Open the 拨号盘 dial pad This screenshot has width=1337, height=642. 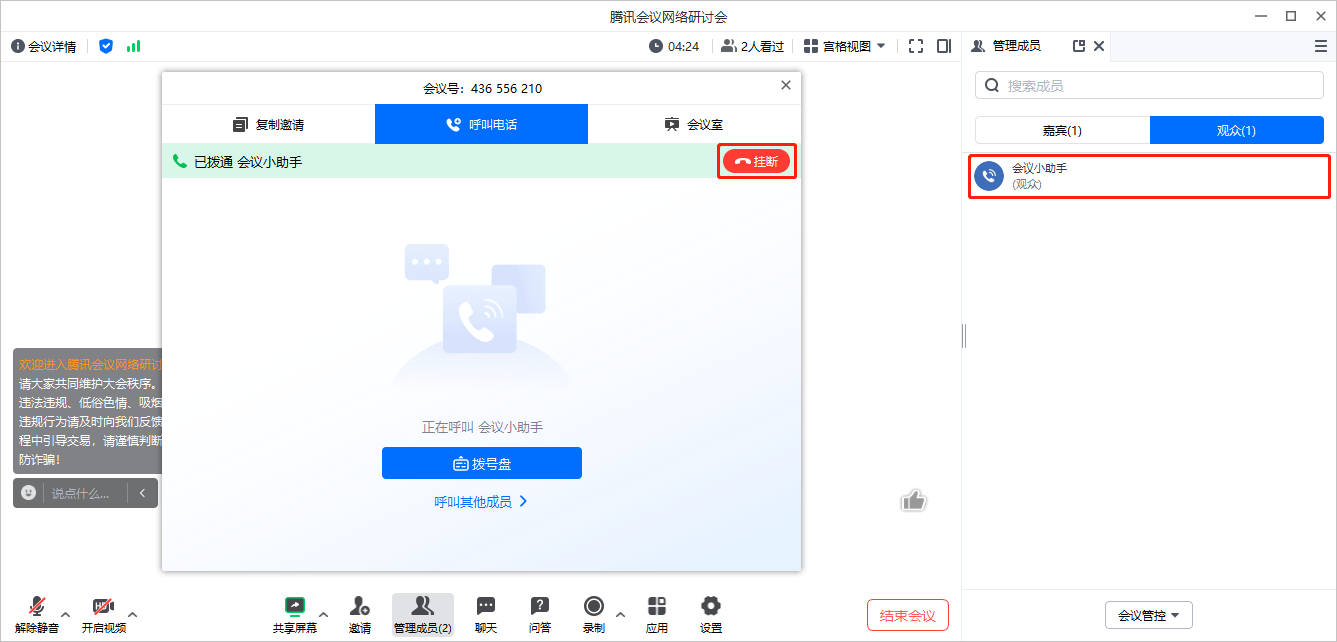tap(481, 463)
